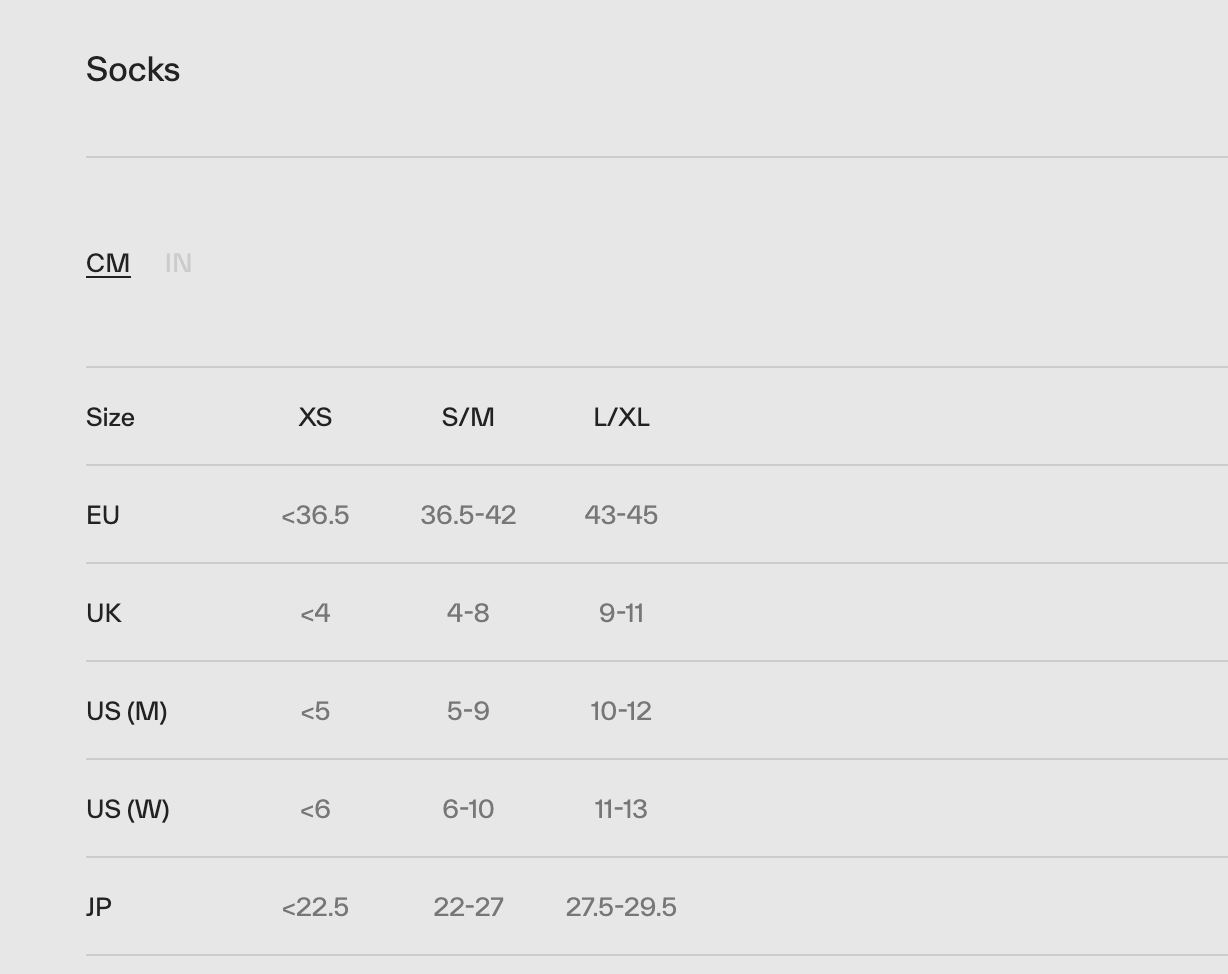The height and width of the screenshot is (974, 1228).
Task: Click UK value 4-8
Action: [x=468, y=613]
